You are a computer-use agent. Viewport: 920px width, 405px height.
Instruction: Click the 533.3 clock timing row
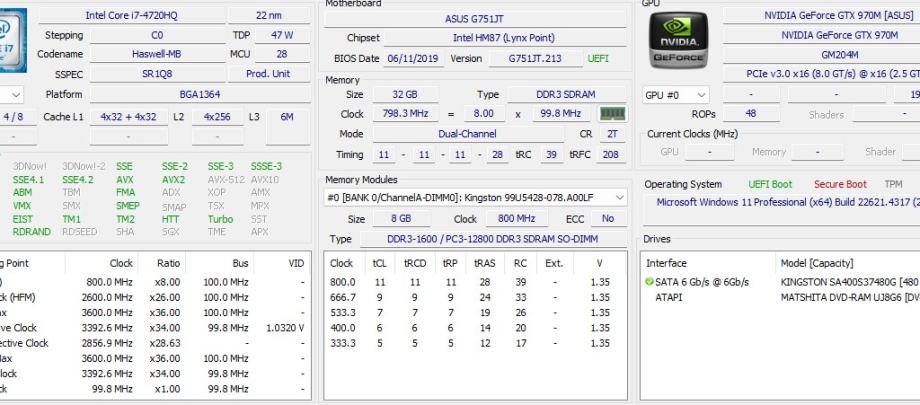tap(475, 312)
